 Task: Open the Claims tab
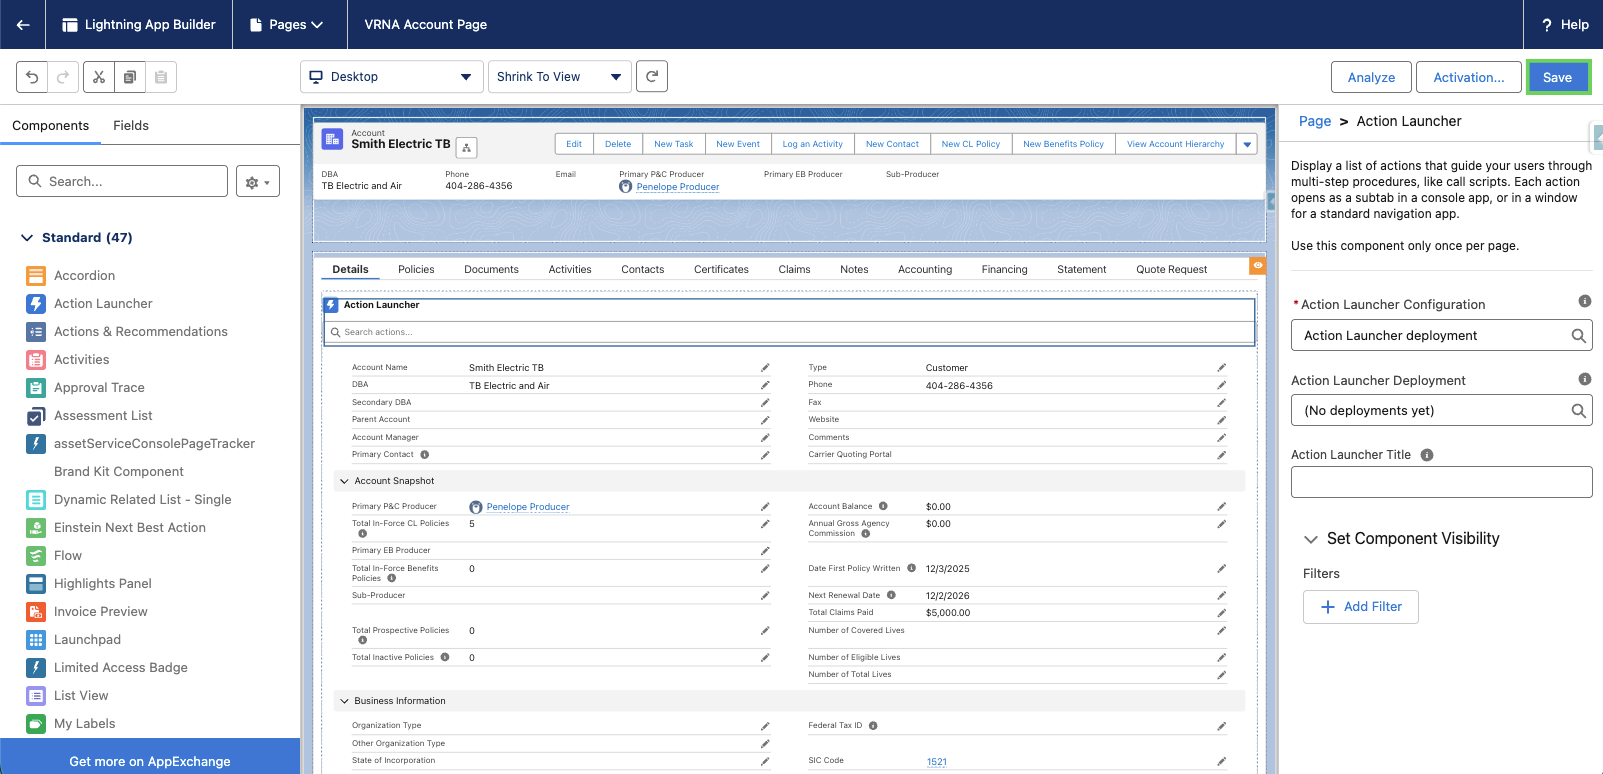tap(794, 269)
